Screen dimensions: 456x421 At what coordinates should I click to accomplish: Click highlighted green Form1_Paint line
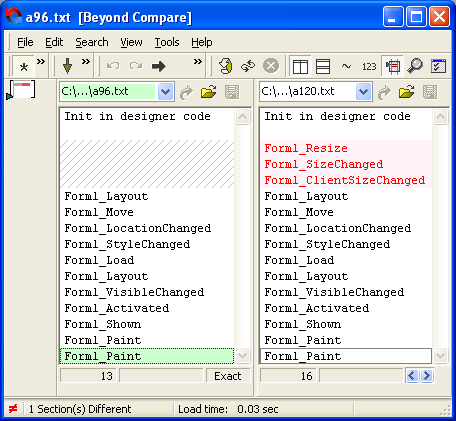[147, 356]
